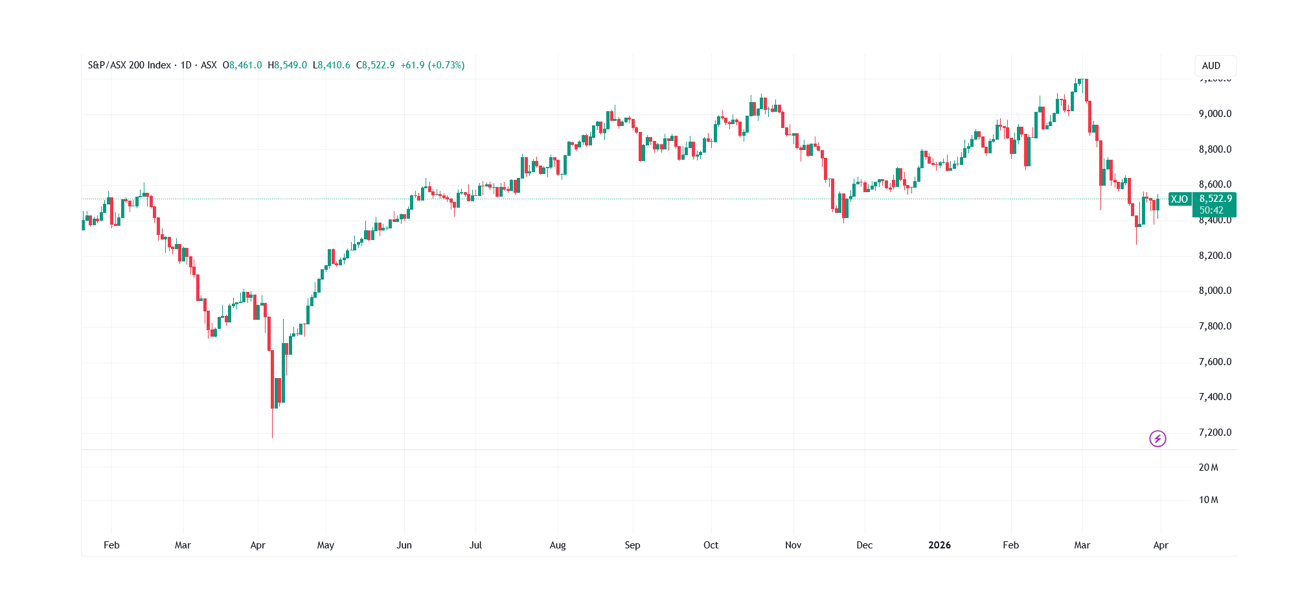Viewport: 1295px width, 597px height.
Task: Click the S&P/ASX 200 Index title
Action: 129,65
